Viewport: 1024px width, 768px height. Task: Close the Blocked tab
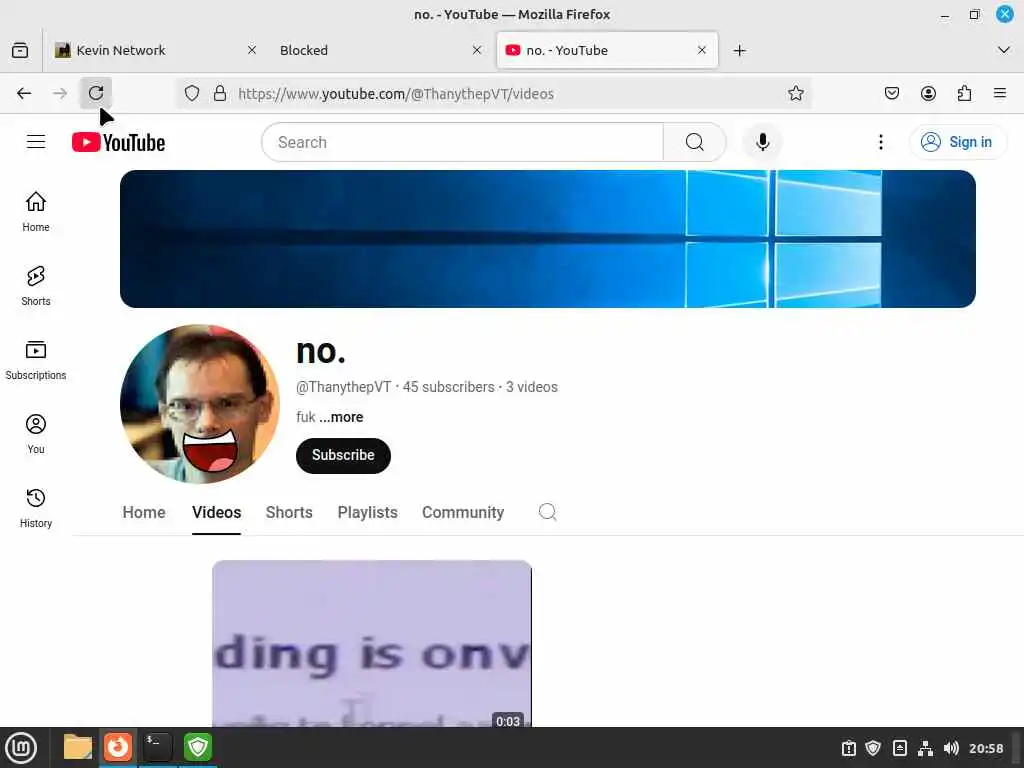click(477, 50)
